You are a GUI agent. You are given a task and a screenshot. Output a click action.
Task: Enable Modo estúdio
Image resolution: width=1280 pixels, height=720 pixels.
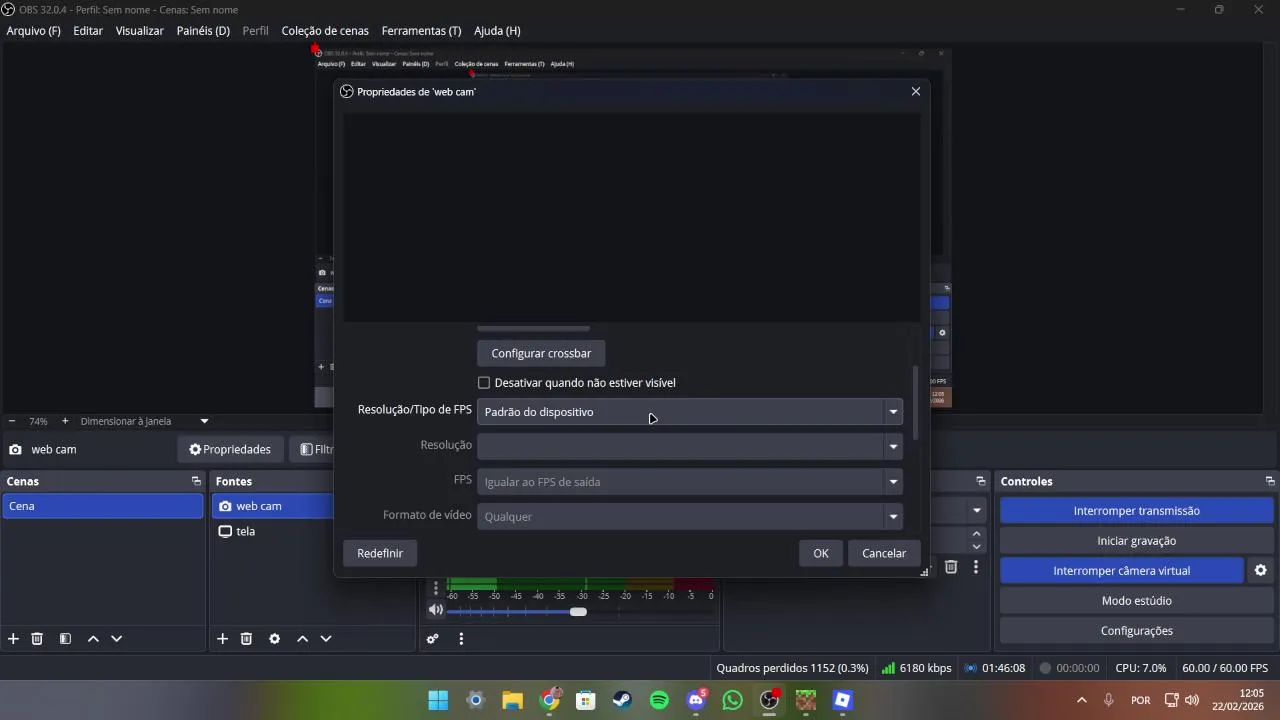1136,601
